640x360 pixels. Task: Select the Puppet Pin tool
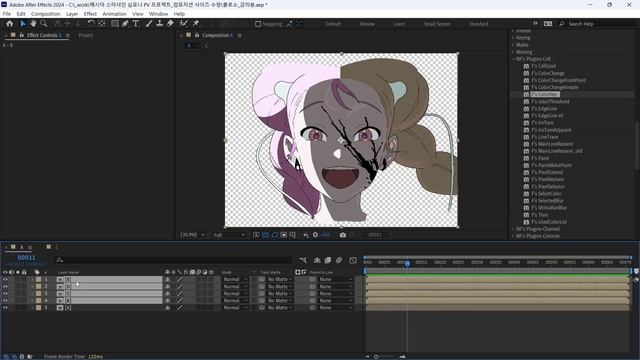[x=196, y=24]
